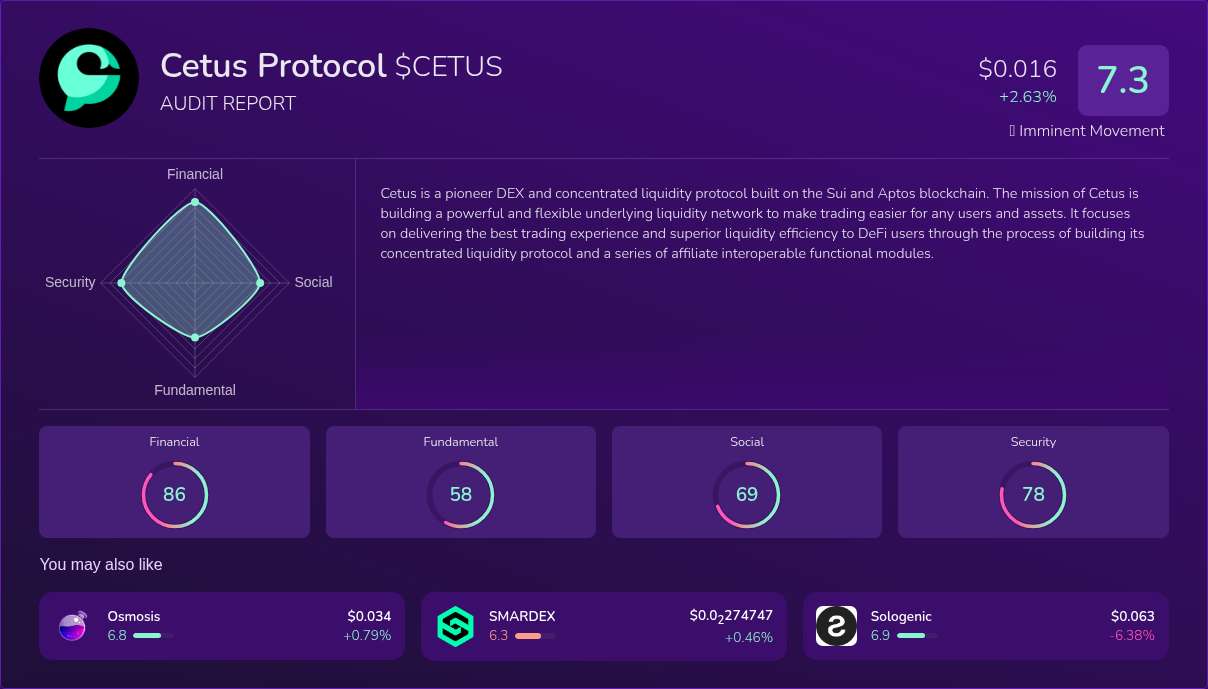Select the Social score gauge
Image resolution: width=1208 pixels, height=689 pixels.
click(x=747, y=494)
